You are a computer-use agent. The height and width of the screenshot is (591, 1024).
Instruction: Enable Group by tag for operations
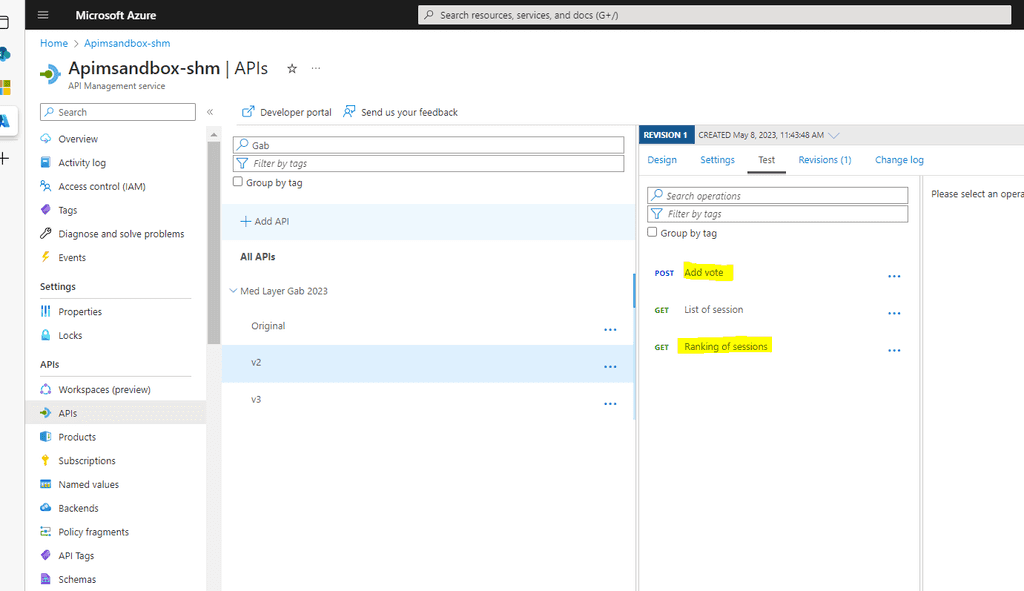tap(652, 232)
